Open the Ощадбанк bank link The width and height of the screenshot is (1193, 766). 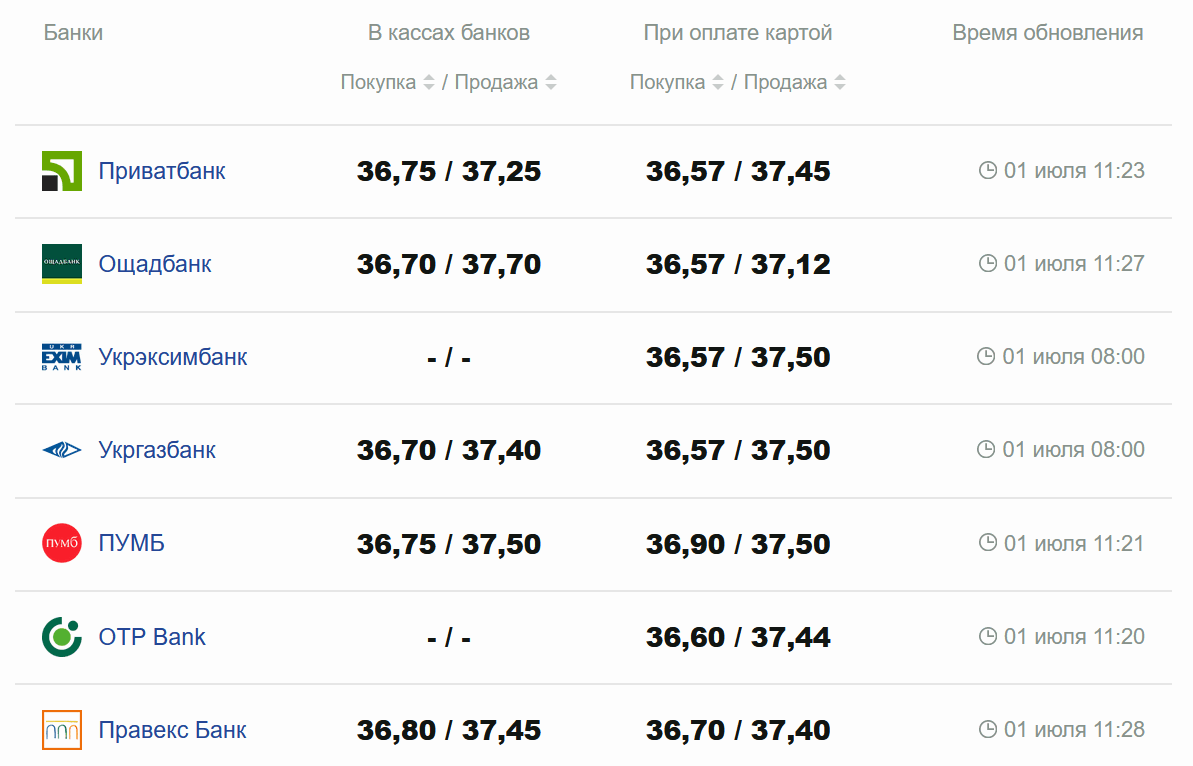pyautogui.click(x=155, y=264)
